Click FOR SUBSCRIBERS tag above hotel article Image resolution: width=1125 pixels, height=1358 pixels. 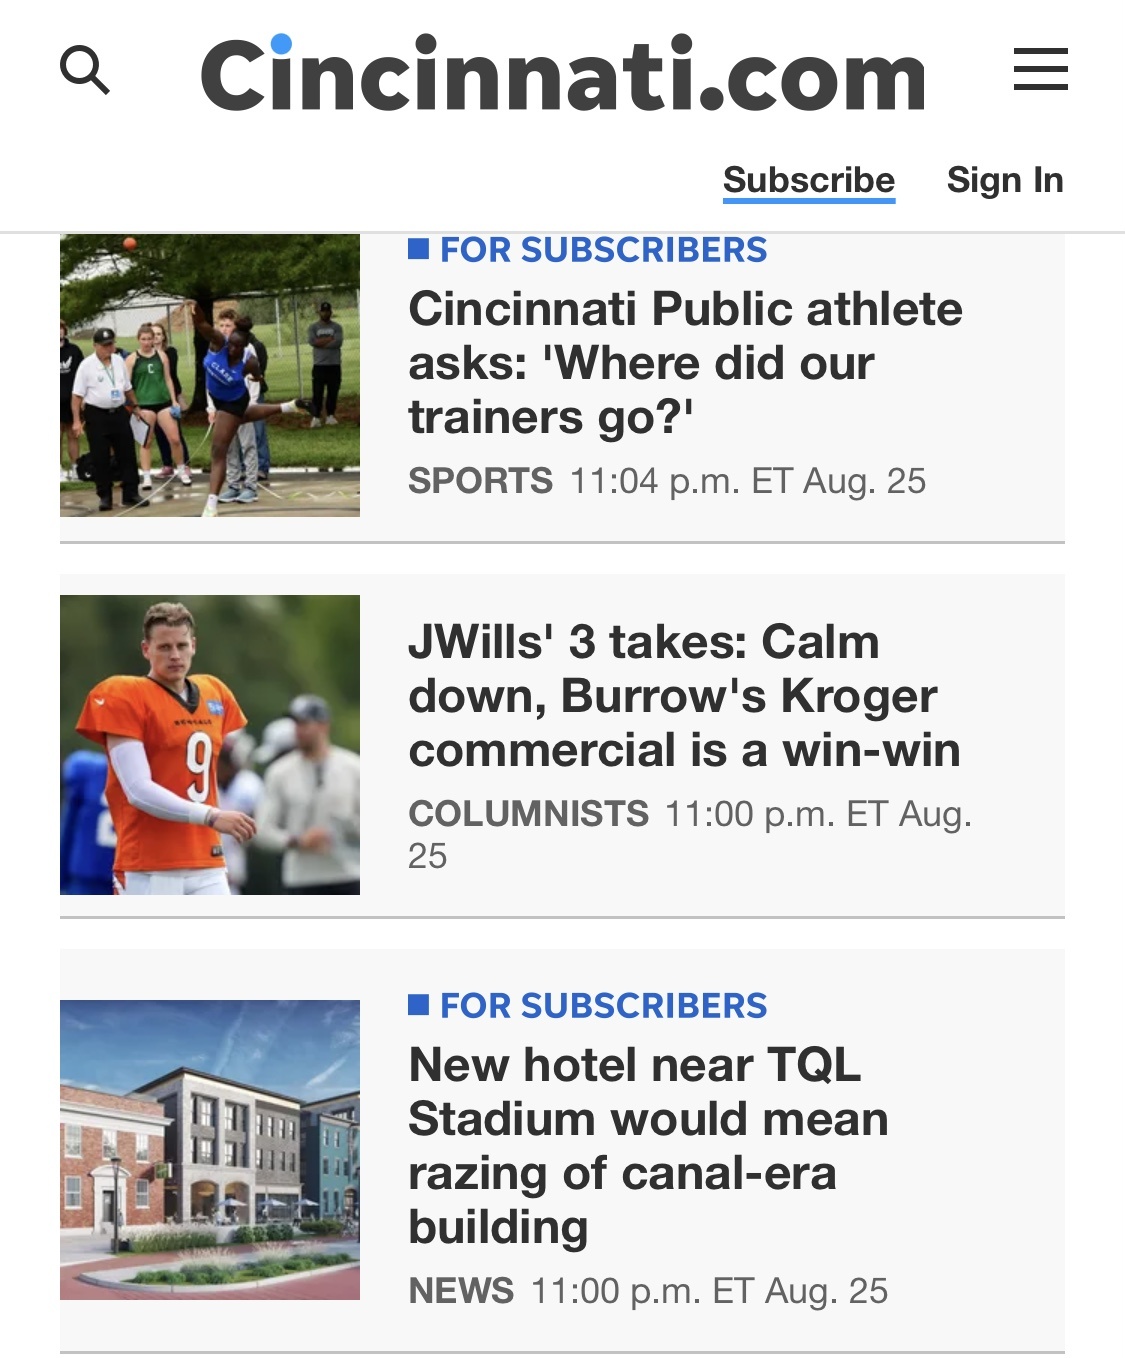pos(604,1006)
